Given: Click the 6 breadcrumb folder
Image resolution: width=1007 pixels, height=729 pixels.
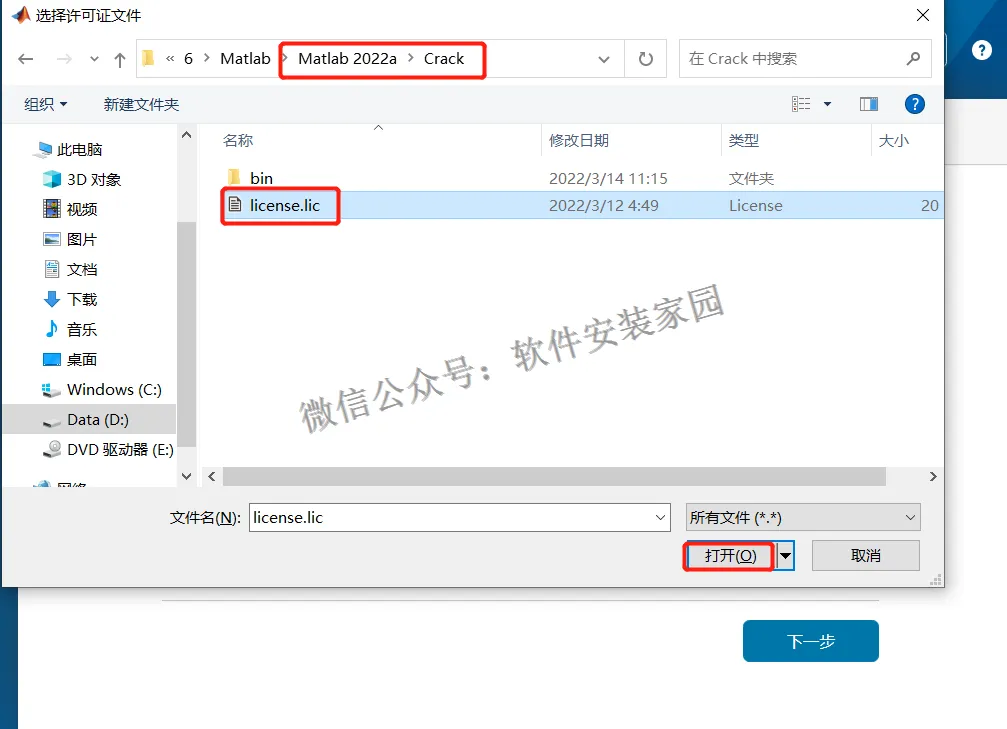Looking at the screenshot, I should [x=188, y=59].
